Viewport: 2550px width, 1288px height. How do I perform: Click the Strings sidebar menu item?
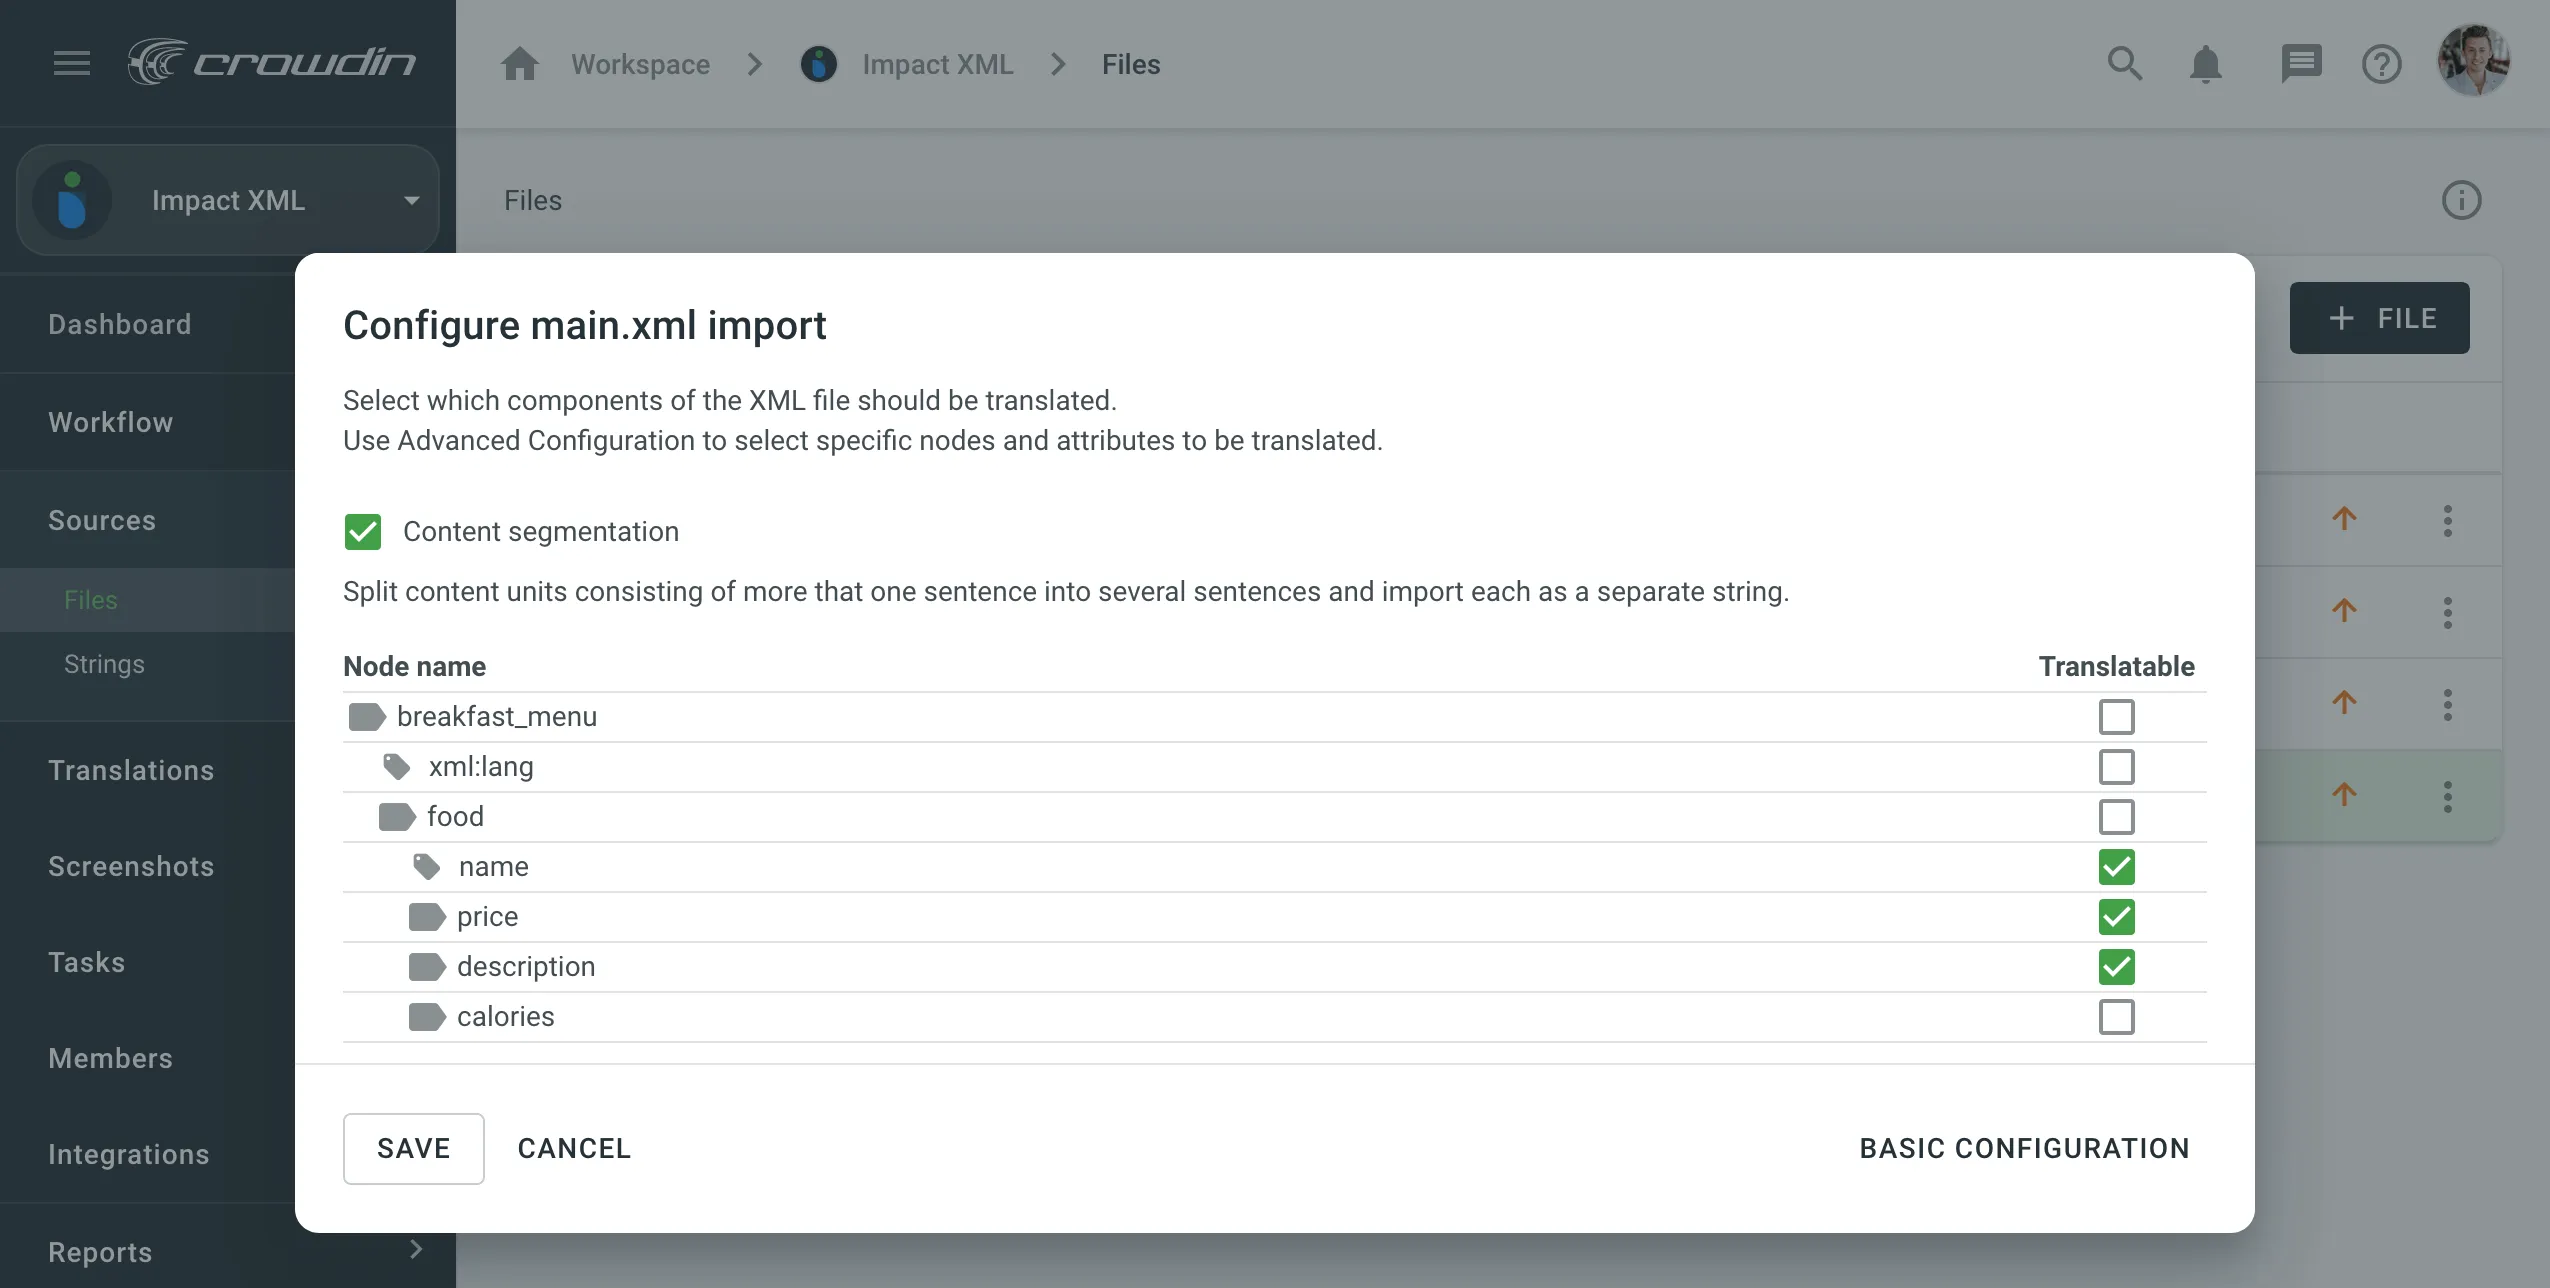click(x=103, y=664)
